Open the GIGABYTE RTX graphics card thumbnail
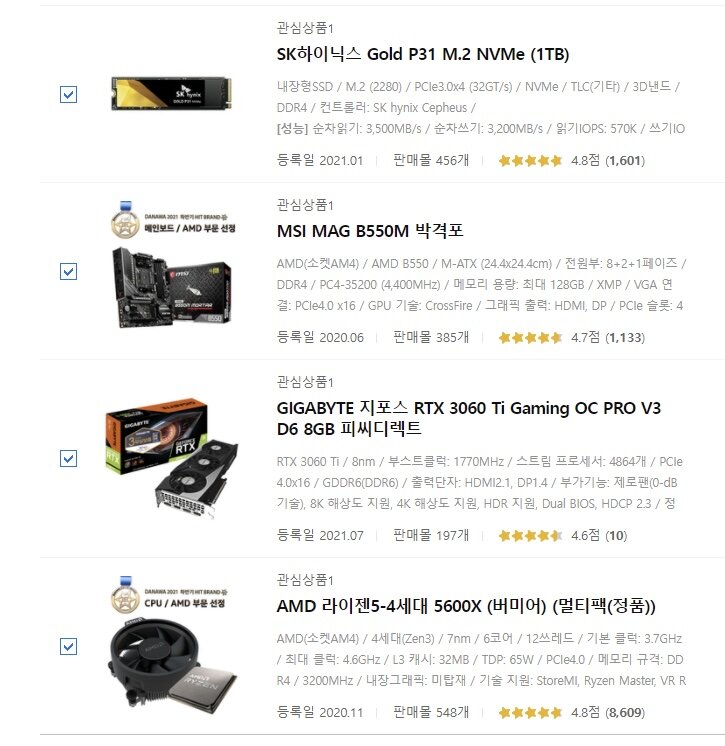This screenshot has height=746, width=725. (172, 457)
